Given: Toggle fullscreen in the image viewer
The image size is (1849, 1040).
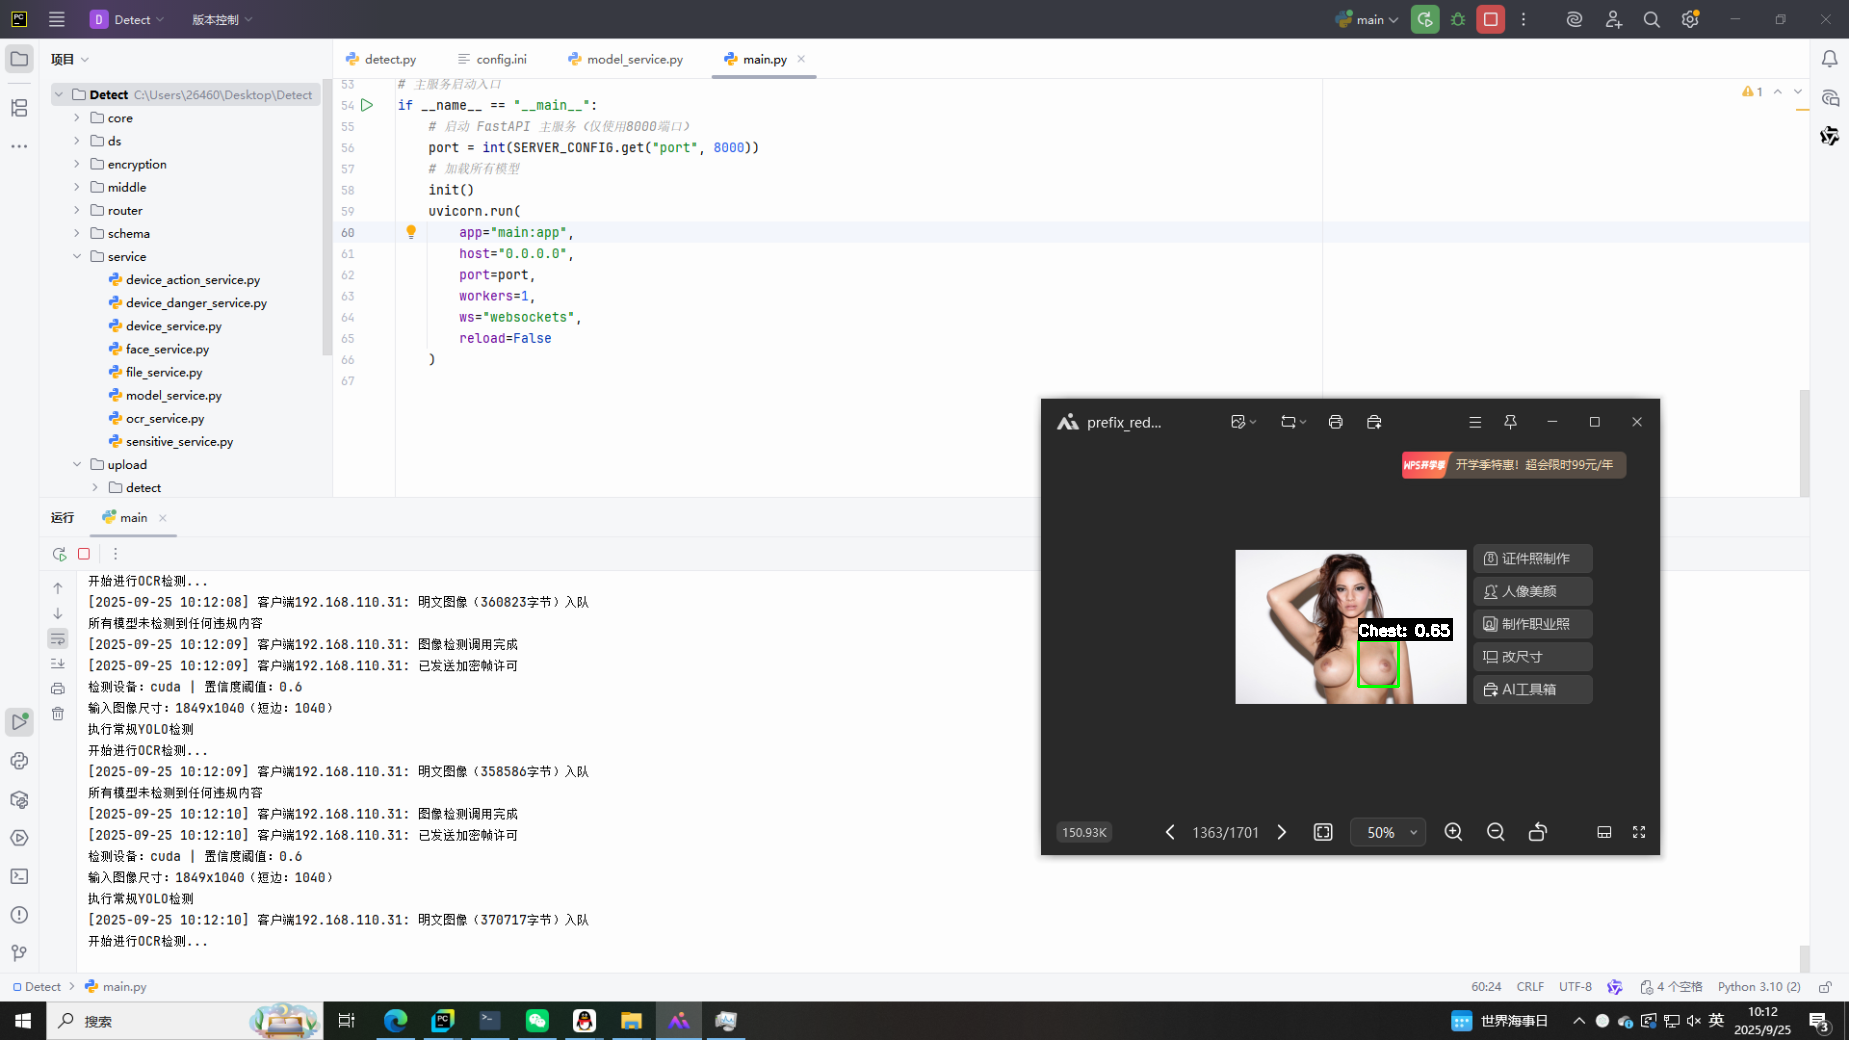Looking at the screenshot, I should click(x=1639, y=832).
